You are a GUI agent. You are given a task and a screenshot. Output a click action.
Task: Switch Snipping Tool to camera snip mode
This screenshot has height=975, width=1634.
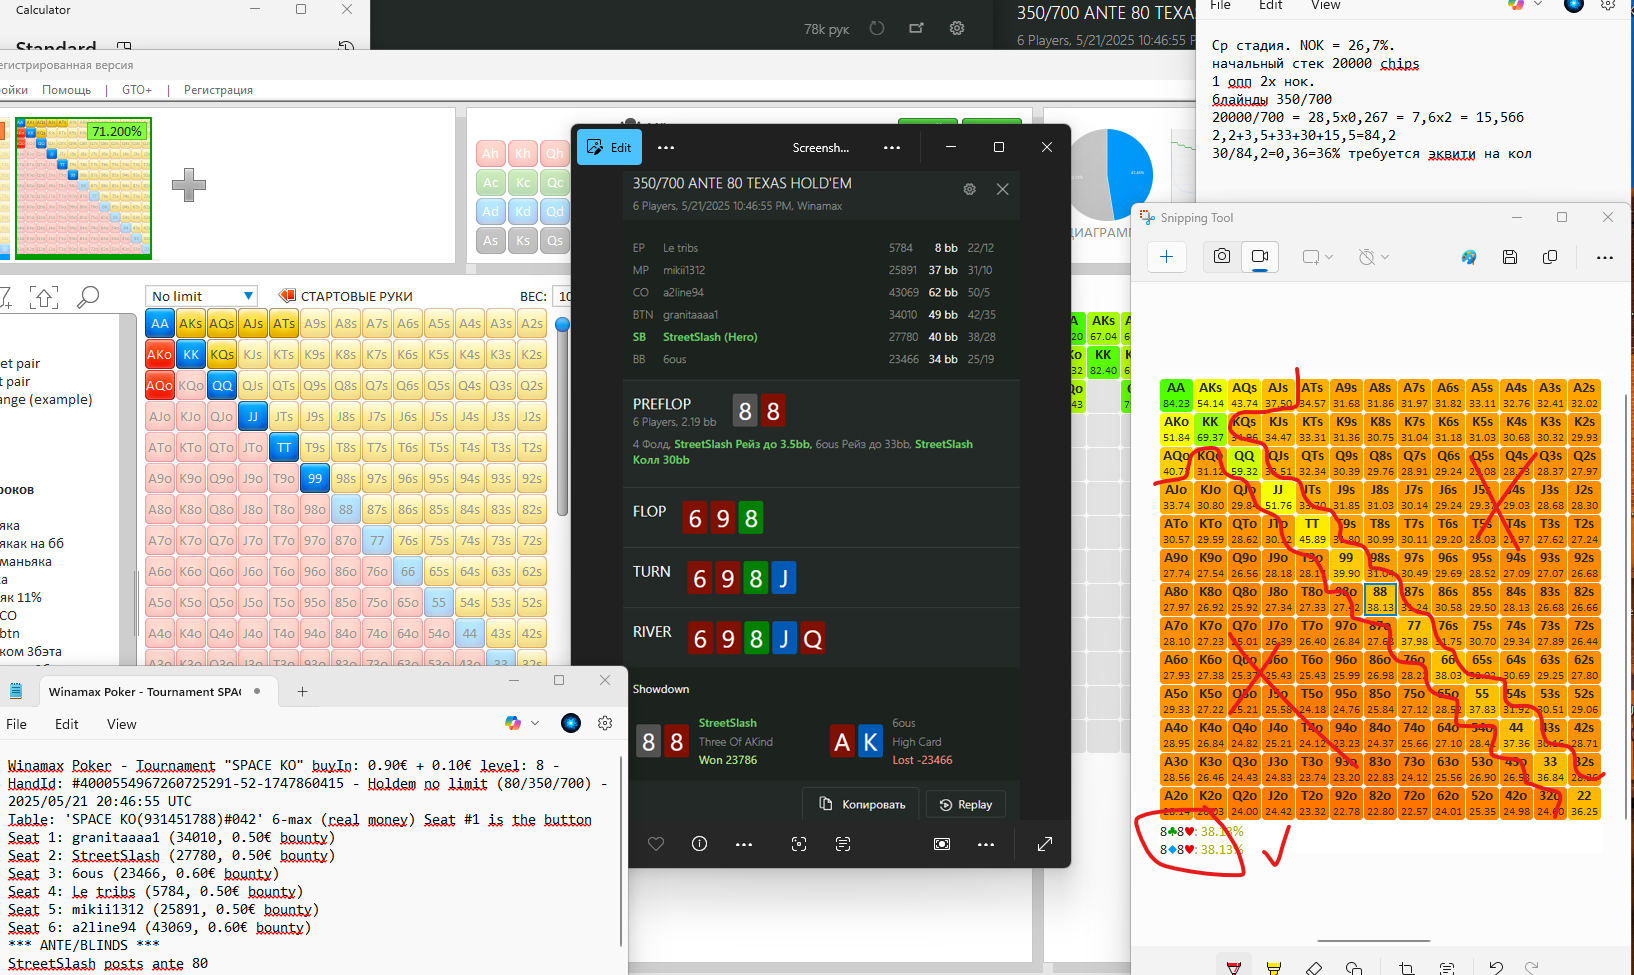pos(1222,257)
